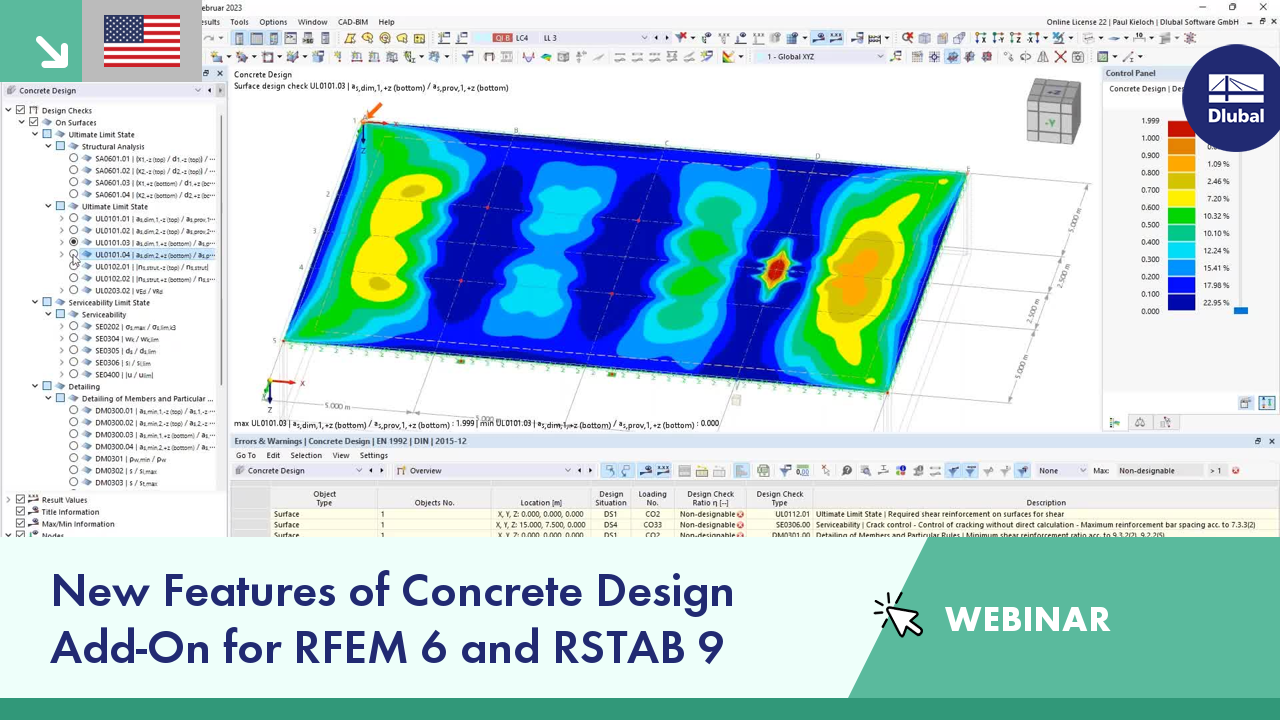
Task: Toggle the On Surfaces checkbox
Action: point(34,122)
